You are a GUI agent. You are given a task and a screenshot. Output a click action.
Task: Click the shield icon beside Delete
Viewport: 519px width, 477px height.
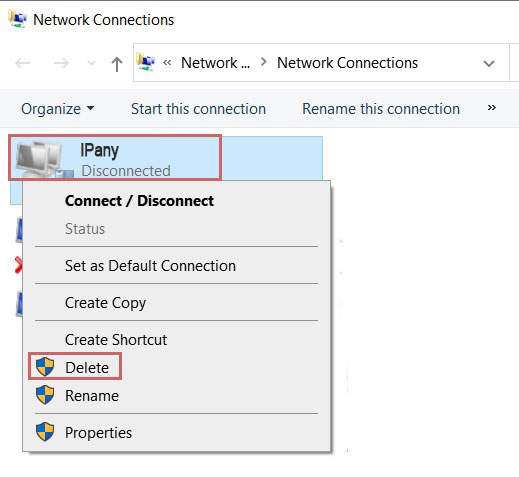click(45, 367)
